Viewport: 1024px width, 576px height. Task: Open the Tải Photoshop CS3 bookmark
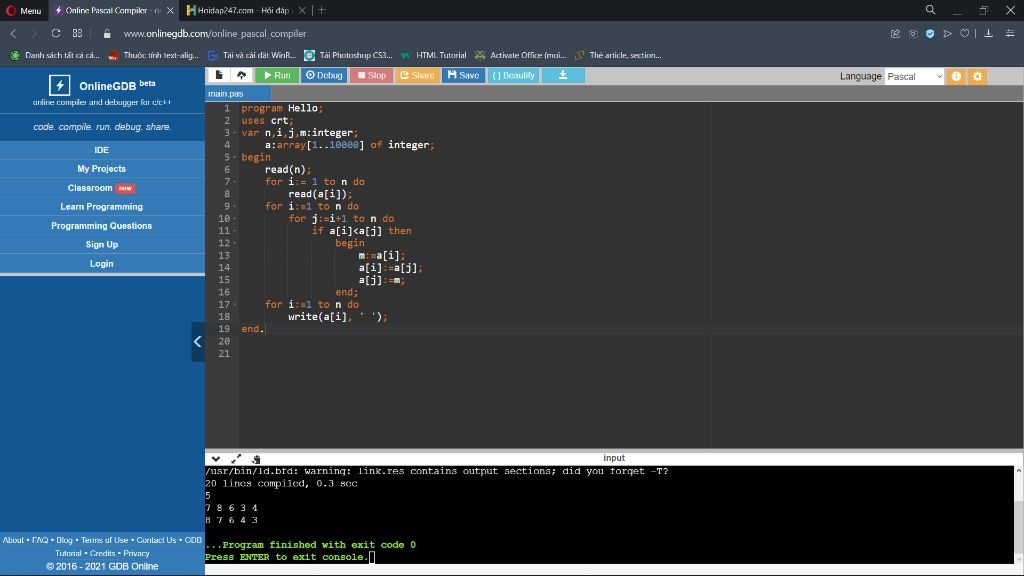[x=348, y=56]
